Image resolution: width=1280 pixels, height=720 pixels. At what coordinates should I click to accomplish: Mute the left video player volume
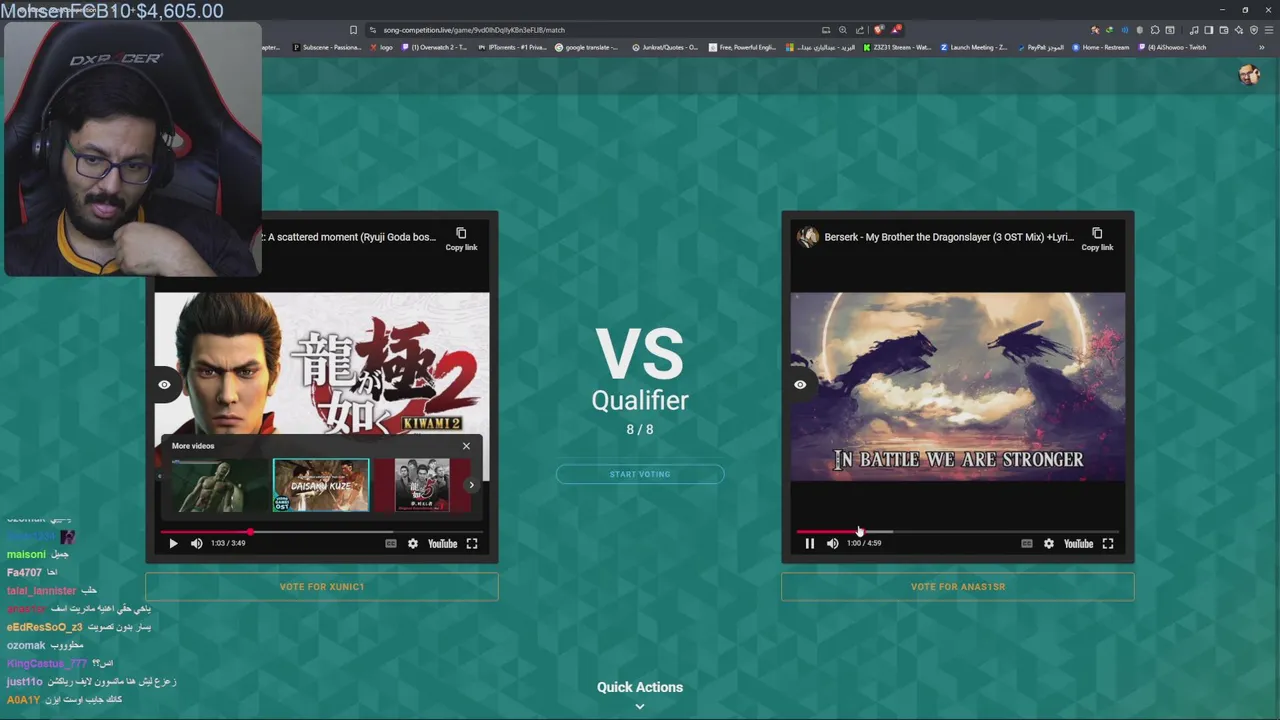197,543
